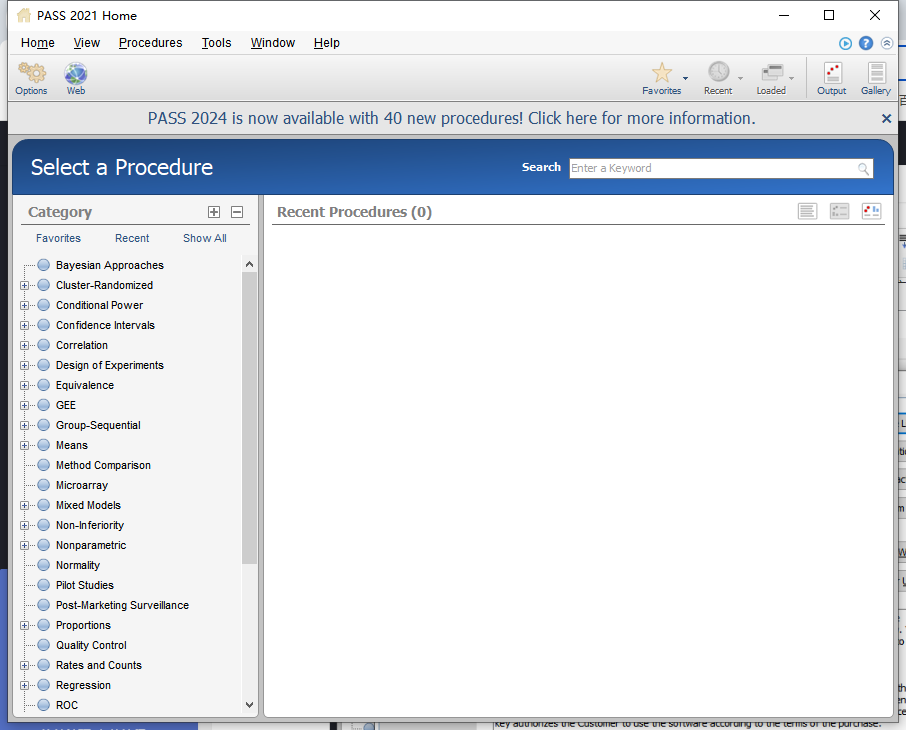Switch Recent Procedures to detail list view
Viewport: 906px width, 730px height.
click(839, 212)
